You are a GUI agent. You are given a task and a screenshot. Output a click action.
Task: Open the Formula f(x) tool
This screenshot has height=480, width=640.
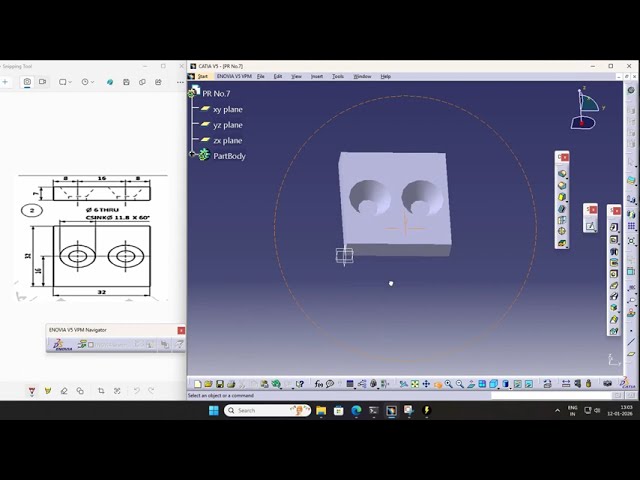[x=319, y=384]
